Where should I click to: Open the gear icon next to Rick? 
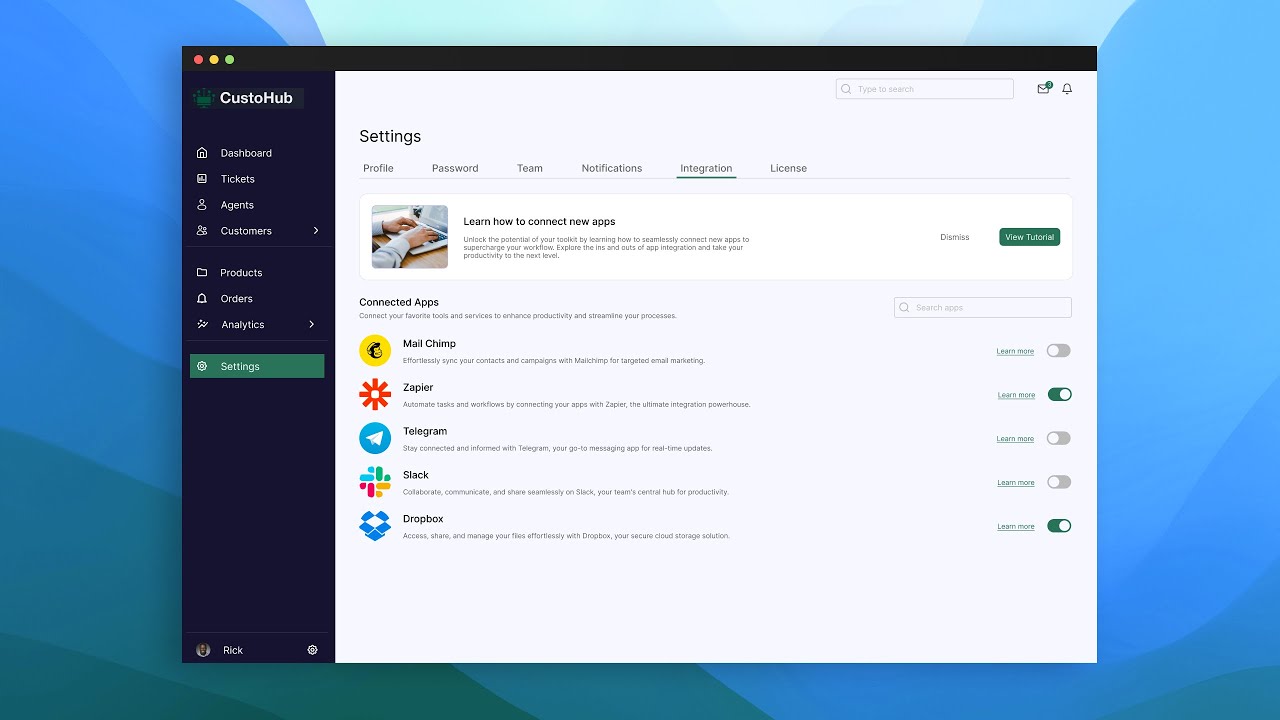point(312,650)
